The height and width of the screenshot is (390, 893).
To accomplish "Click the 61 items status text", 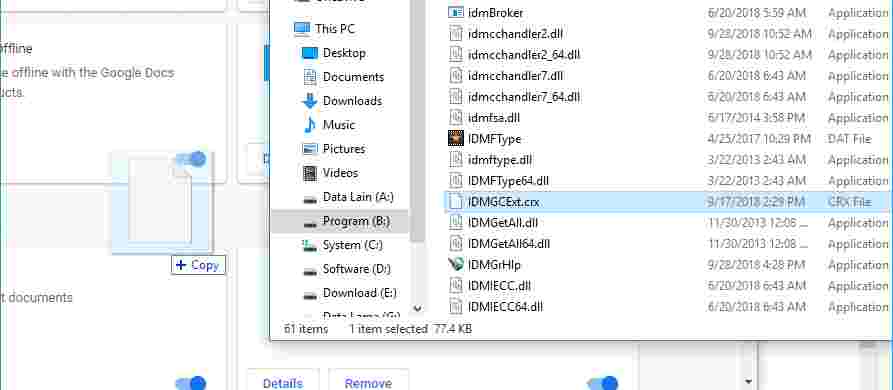I will coord(306,329).
